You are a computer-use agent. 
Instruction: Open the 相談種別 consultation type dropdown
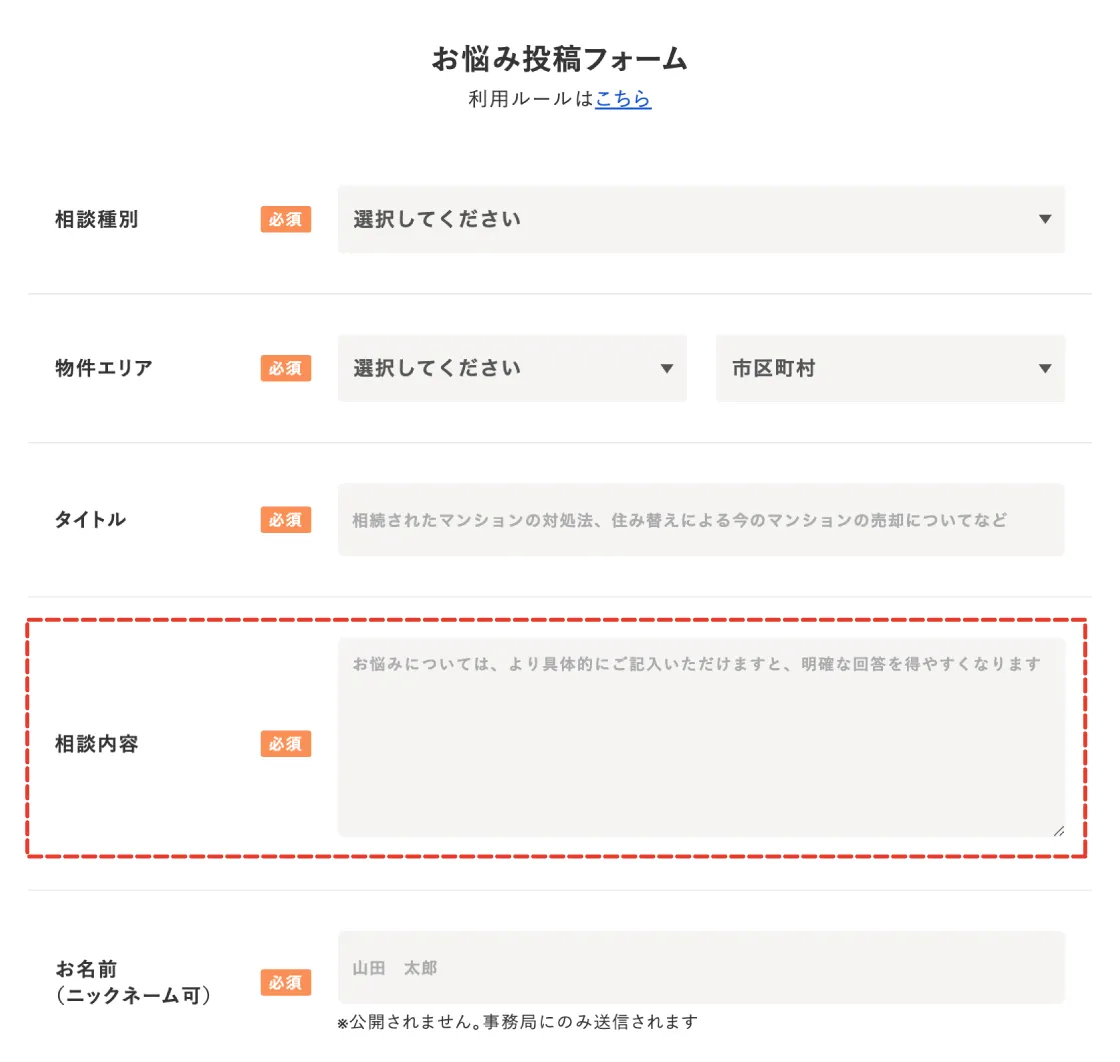click(700, 220)
